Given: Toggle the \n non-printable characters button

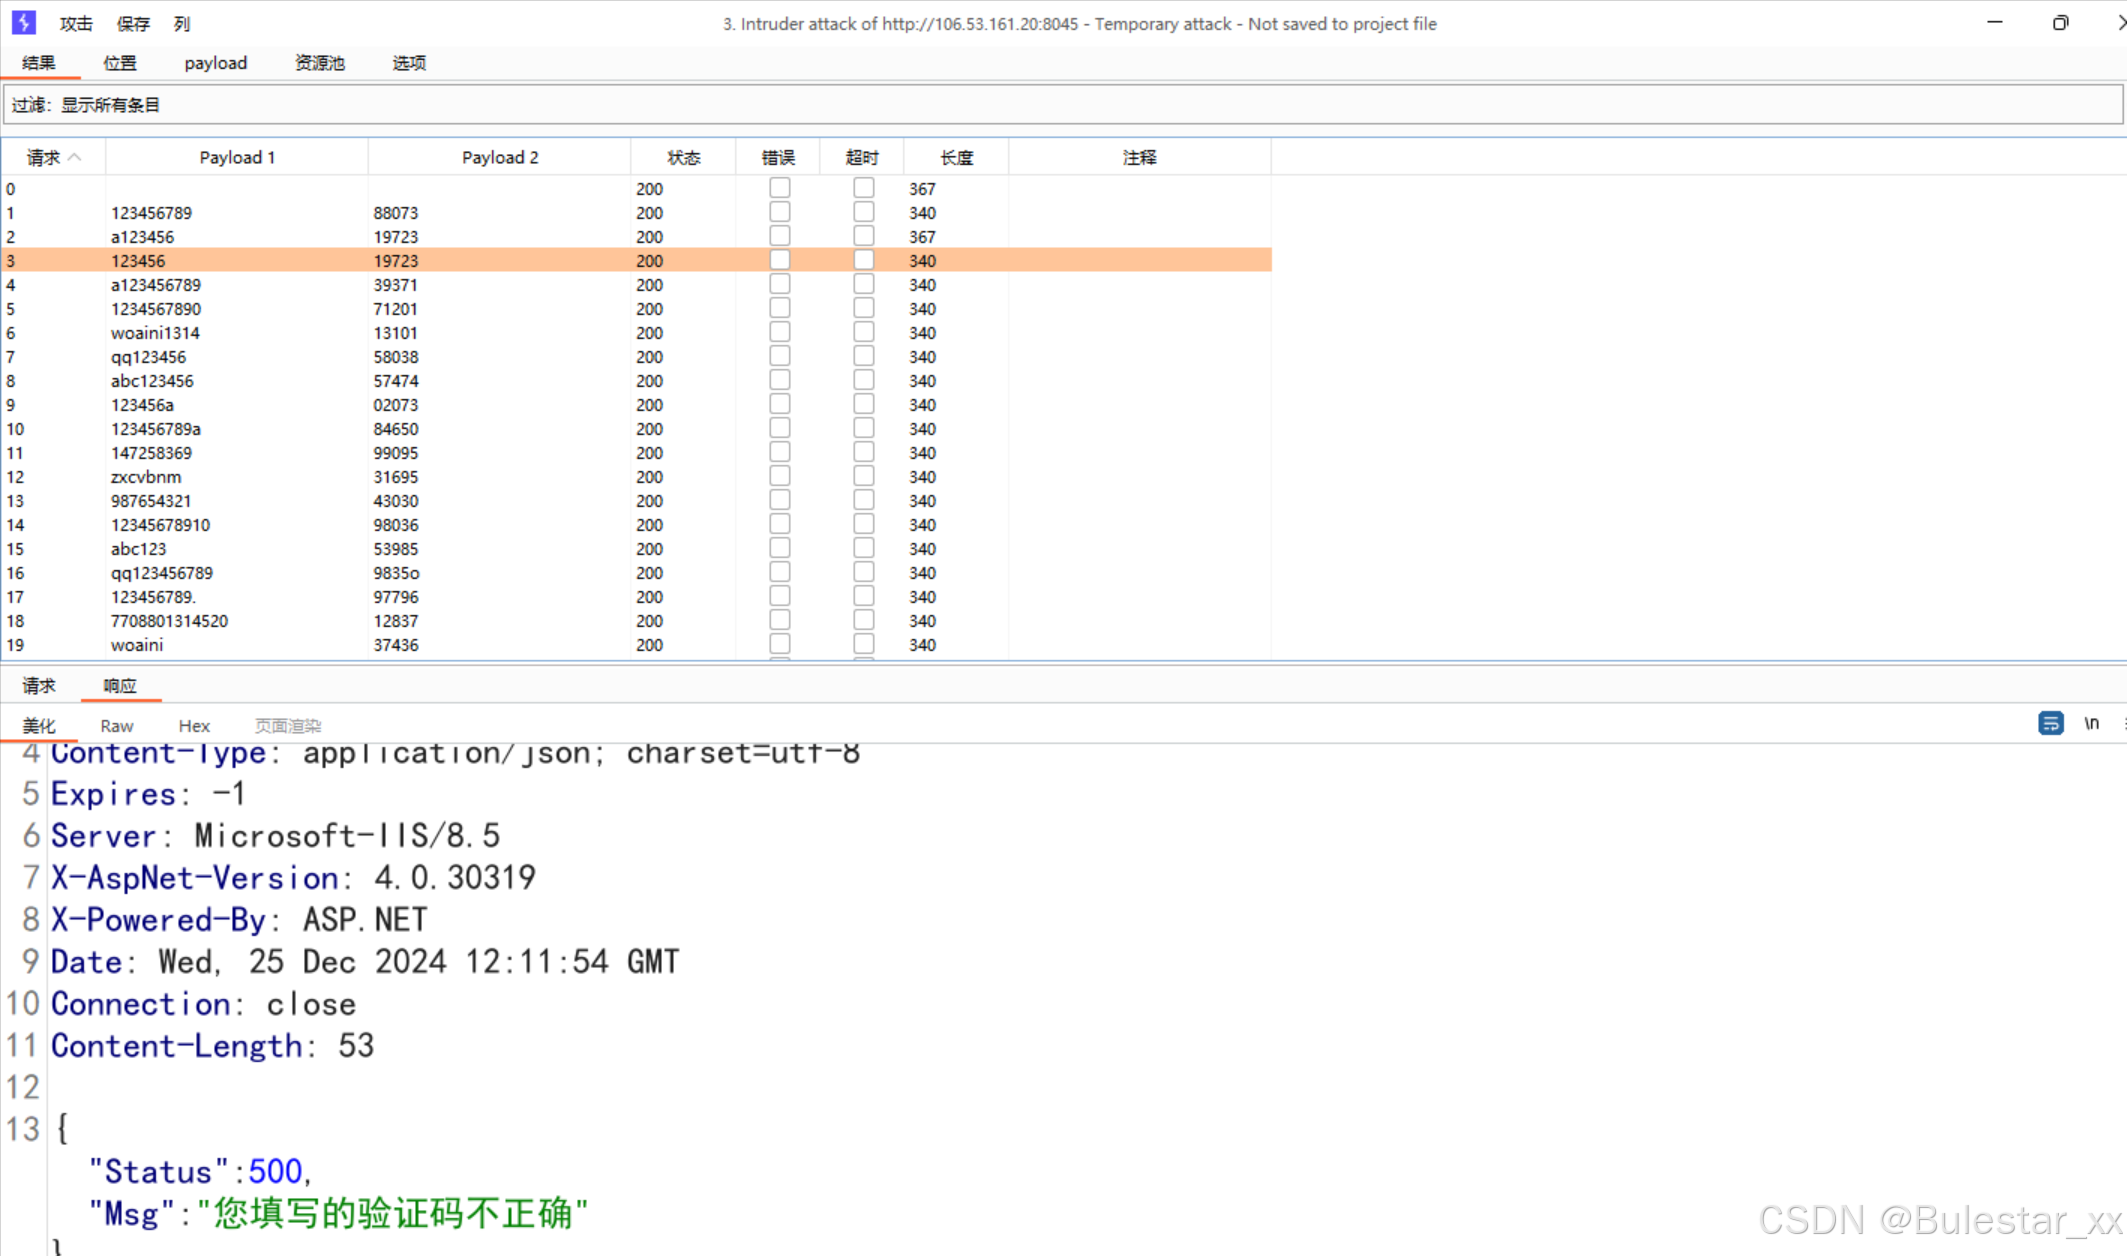Looking at the screenshot, I should pos(2091,723).
